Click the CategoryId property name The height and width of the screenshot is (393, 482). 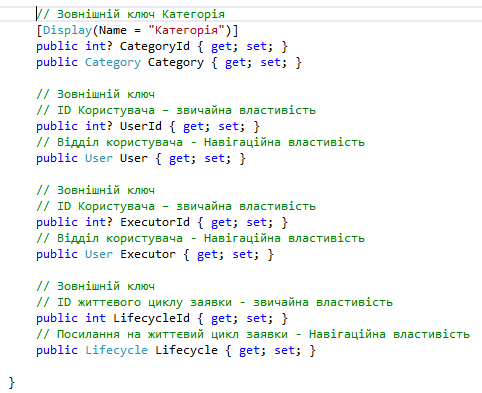(155, 46)
